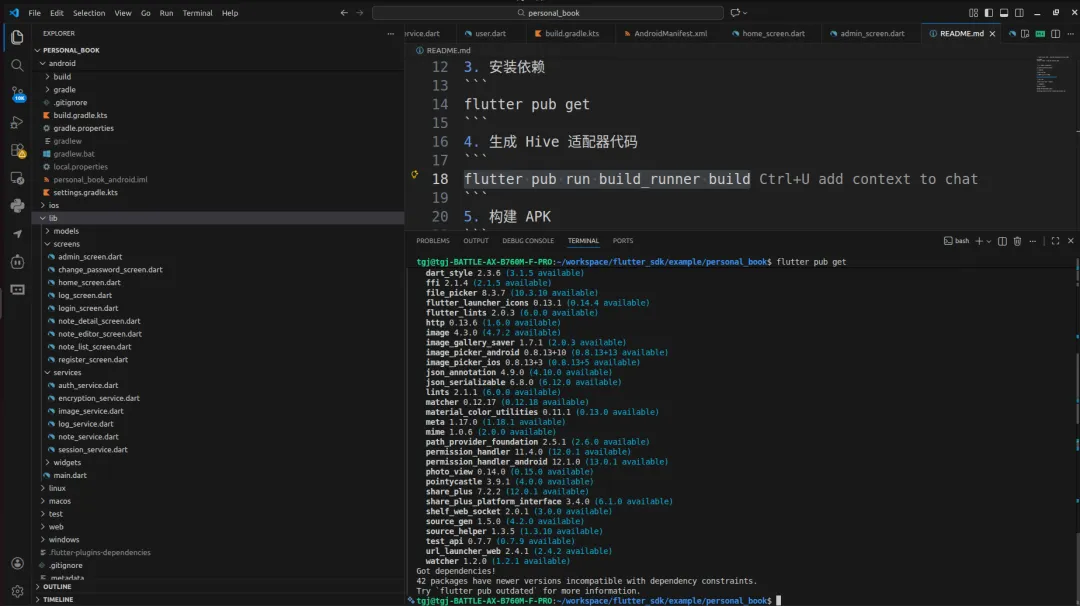Close the README.md tab
1080x606 pixels.
coord(993,33)
